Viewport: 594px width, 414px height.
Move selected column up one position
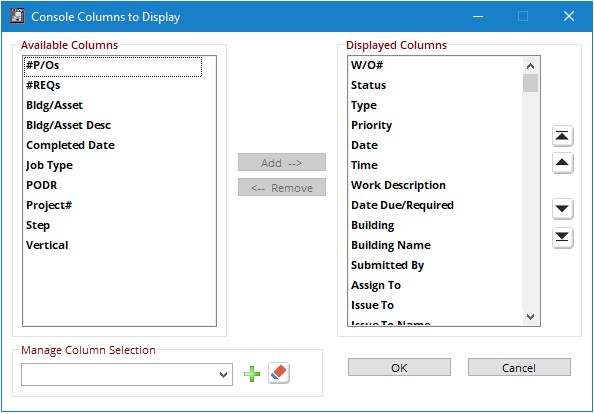(562, 163)
